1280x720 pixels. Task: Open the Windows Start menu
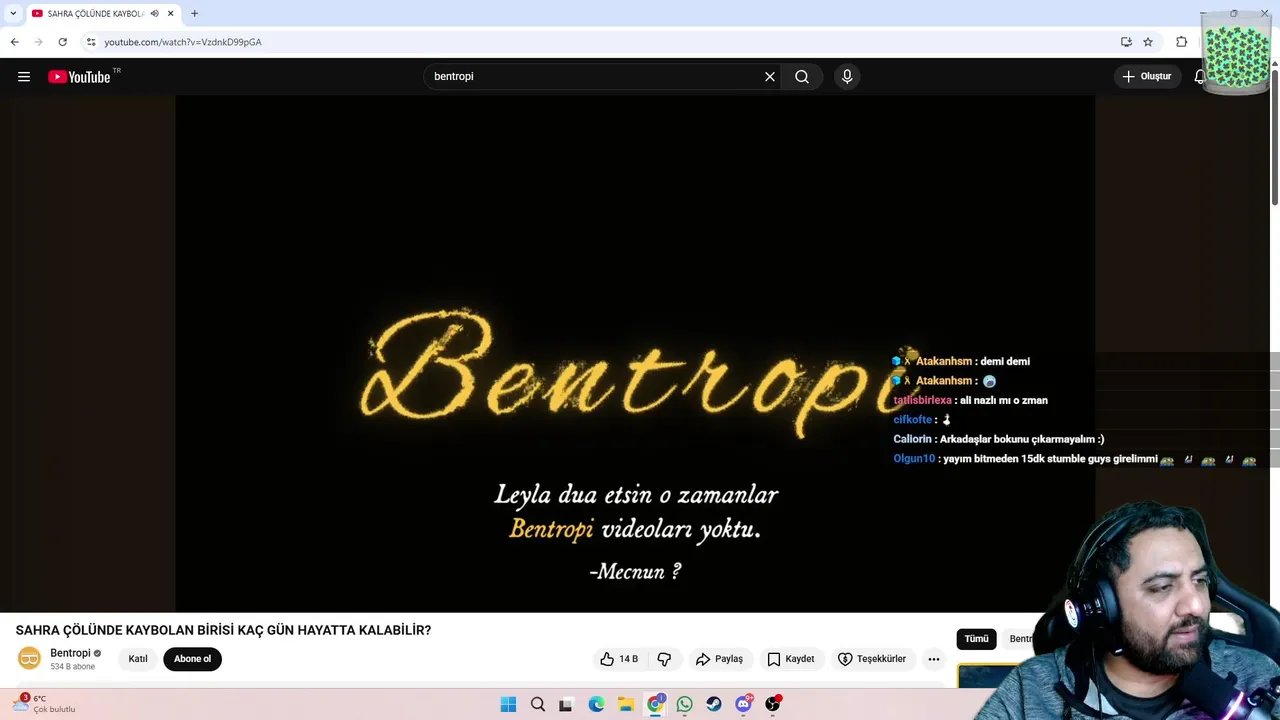coord(508,704)
